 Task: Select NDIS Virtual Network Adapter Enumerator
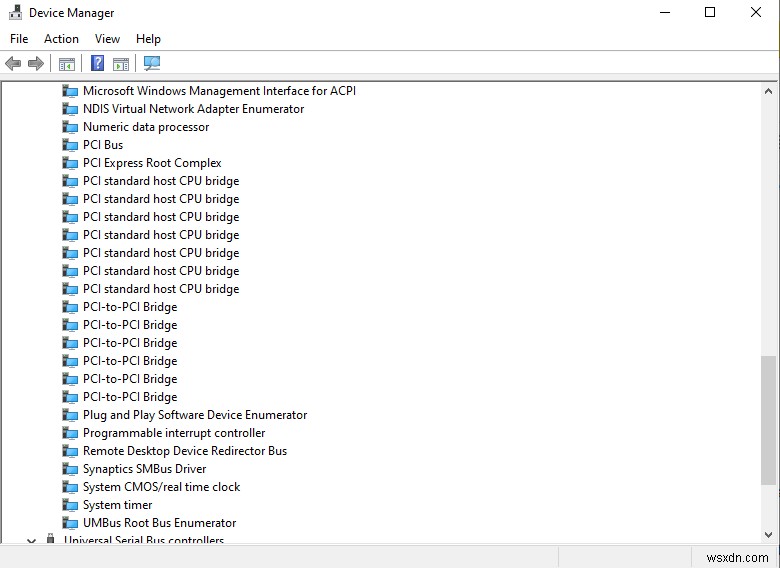[194, 109]
